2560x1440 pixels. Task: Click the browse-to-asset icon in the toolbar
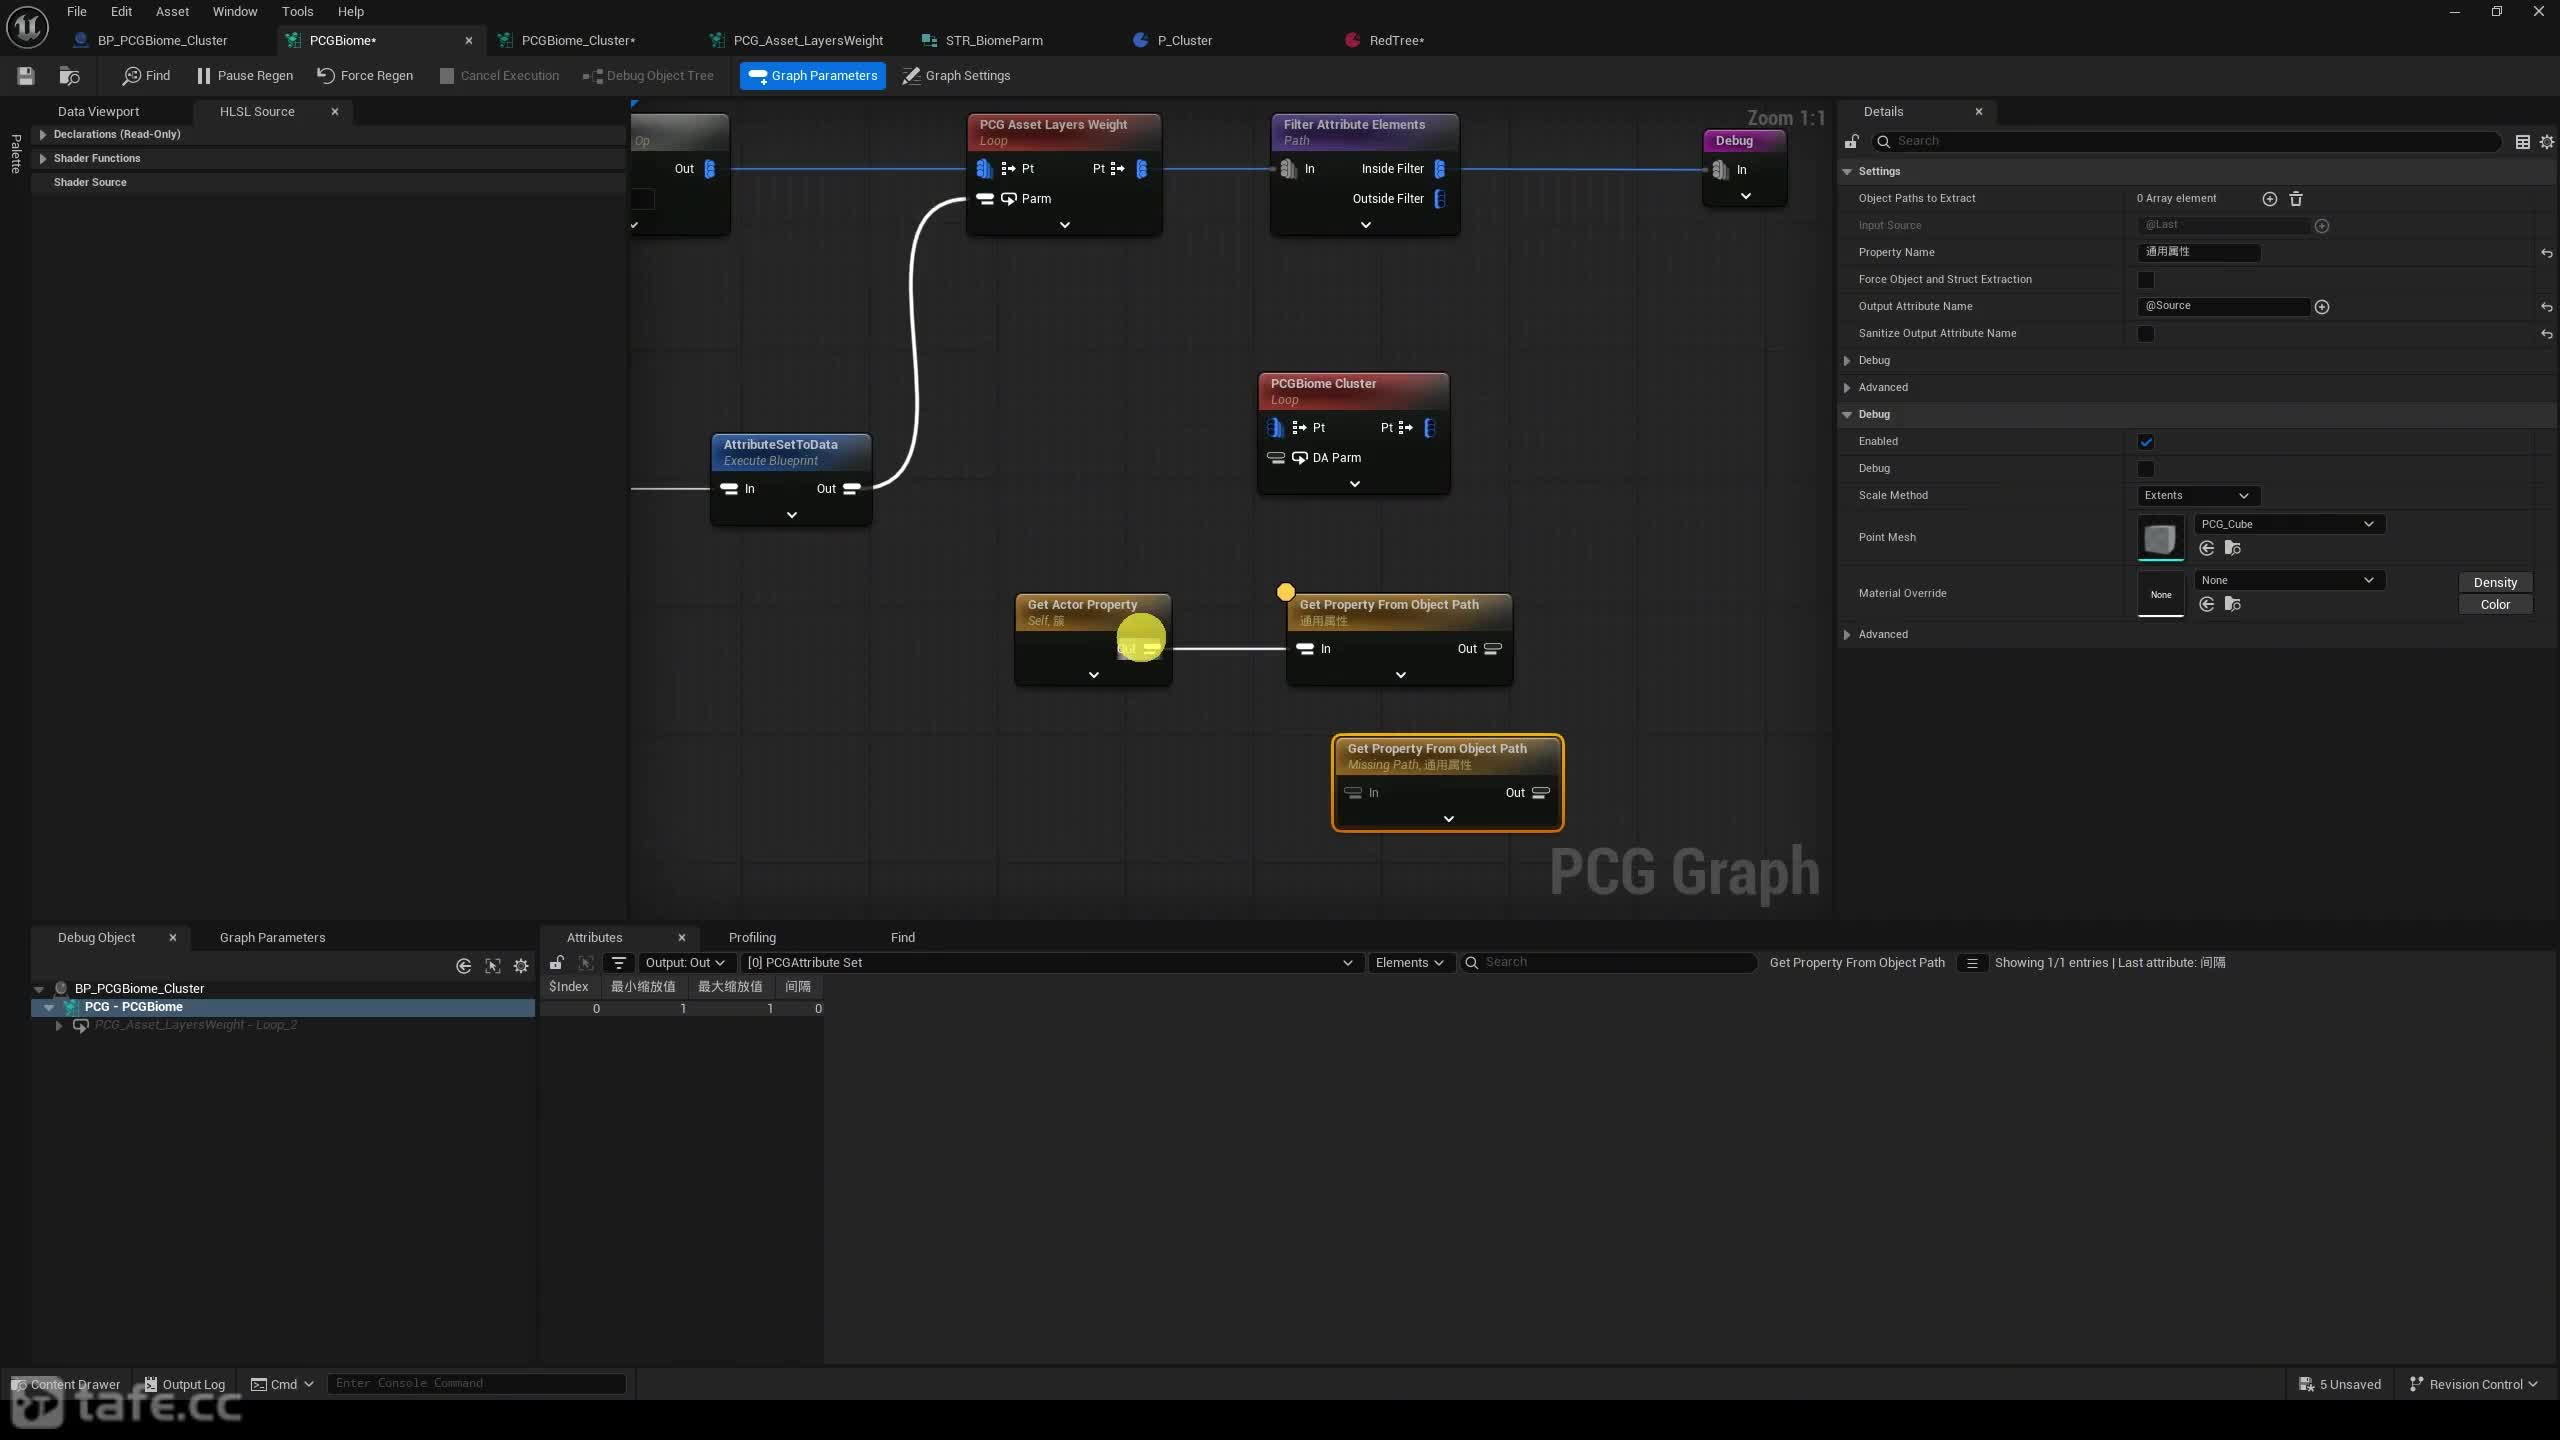coord(69,75)
